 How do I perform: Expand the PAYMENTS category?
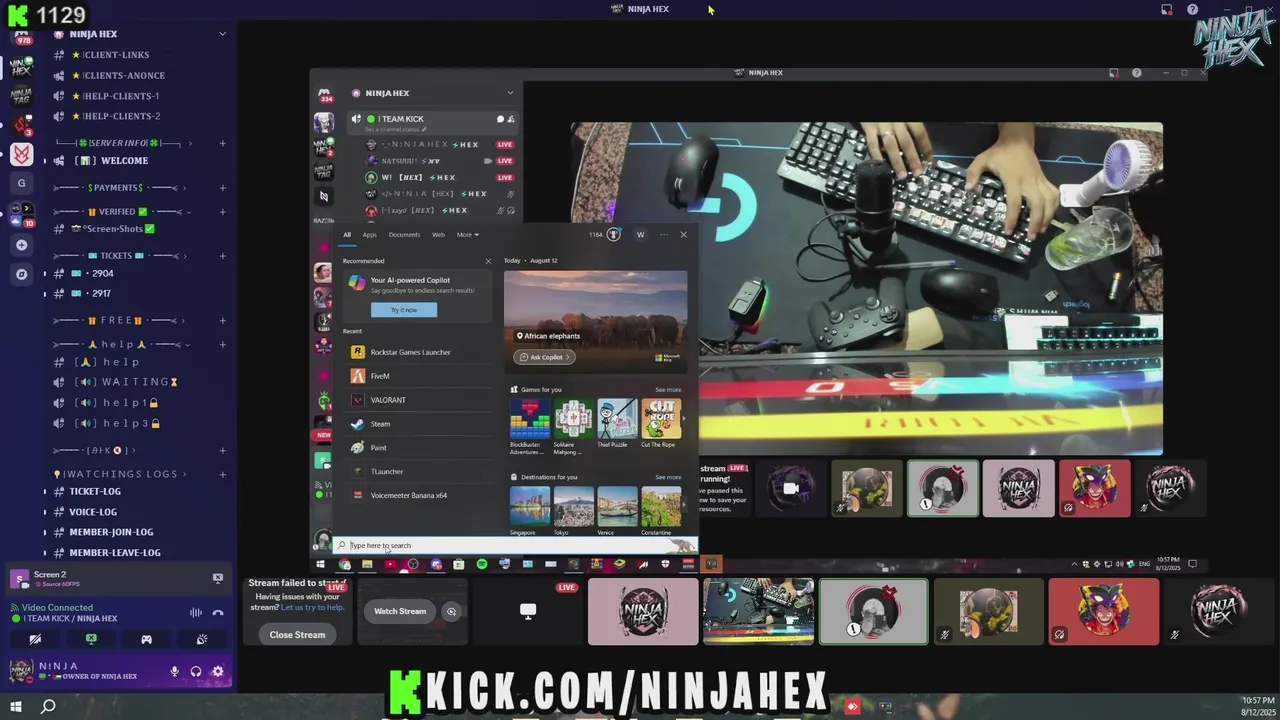click(x=115, y=188)
